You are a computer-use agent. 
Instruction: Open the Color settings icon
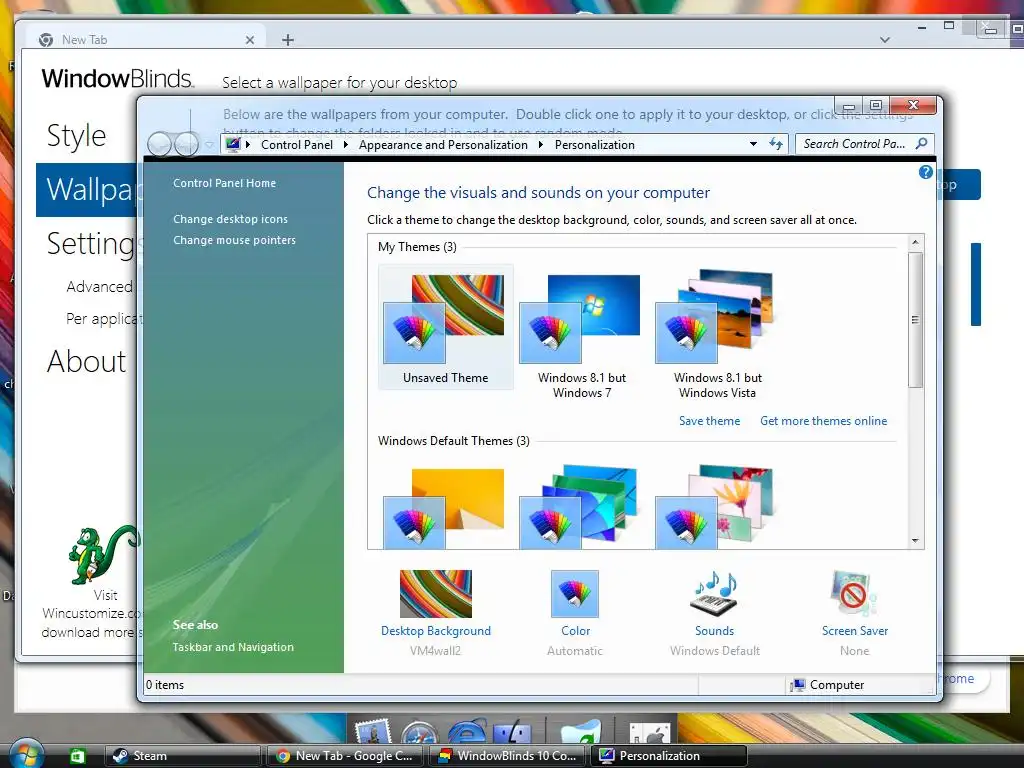pyautogui.click(x=575, y=594)
